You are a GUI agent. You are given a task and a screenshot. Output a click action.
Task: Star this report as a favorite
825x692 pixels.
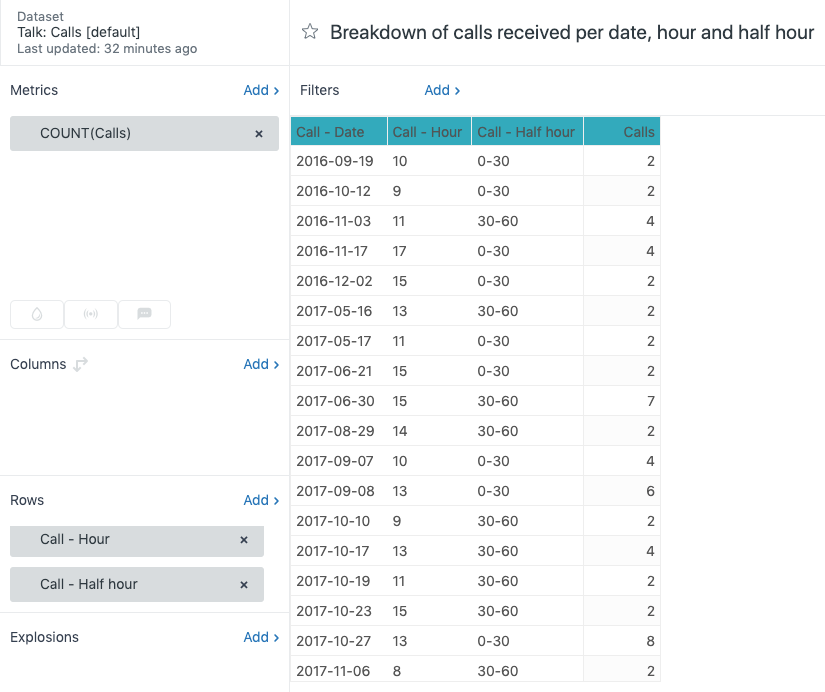pyautogui.click(x=310, y=32)
